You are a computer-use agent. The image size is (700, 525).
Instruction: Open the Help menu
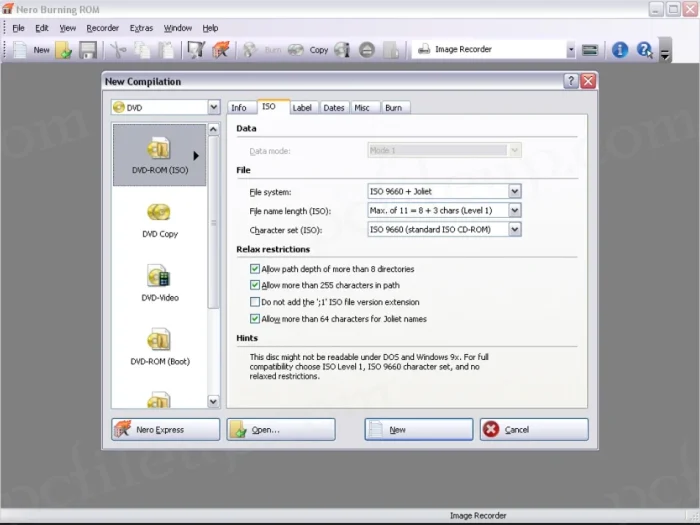coord(210,28)
